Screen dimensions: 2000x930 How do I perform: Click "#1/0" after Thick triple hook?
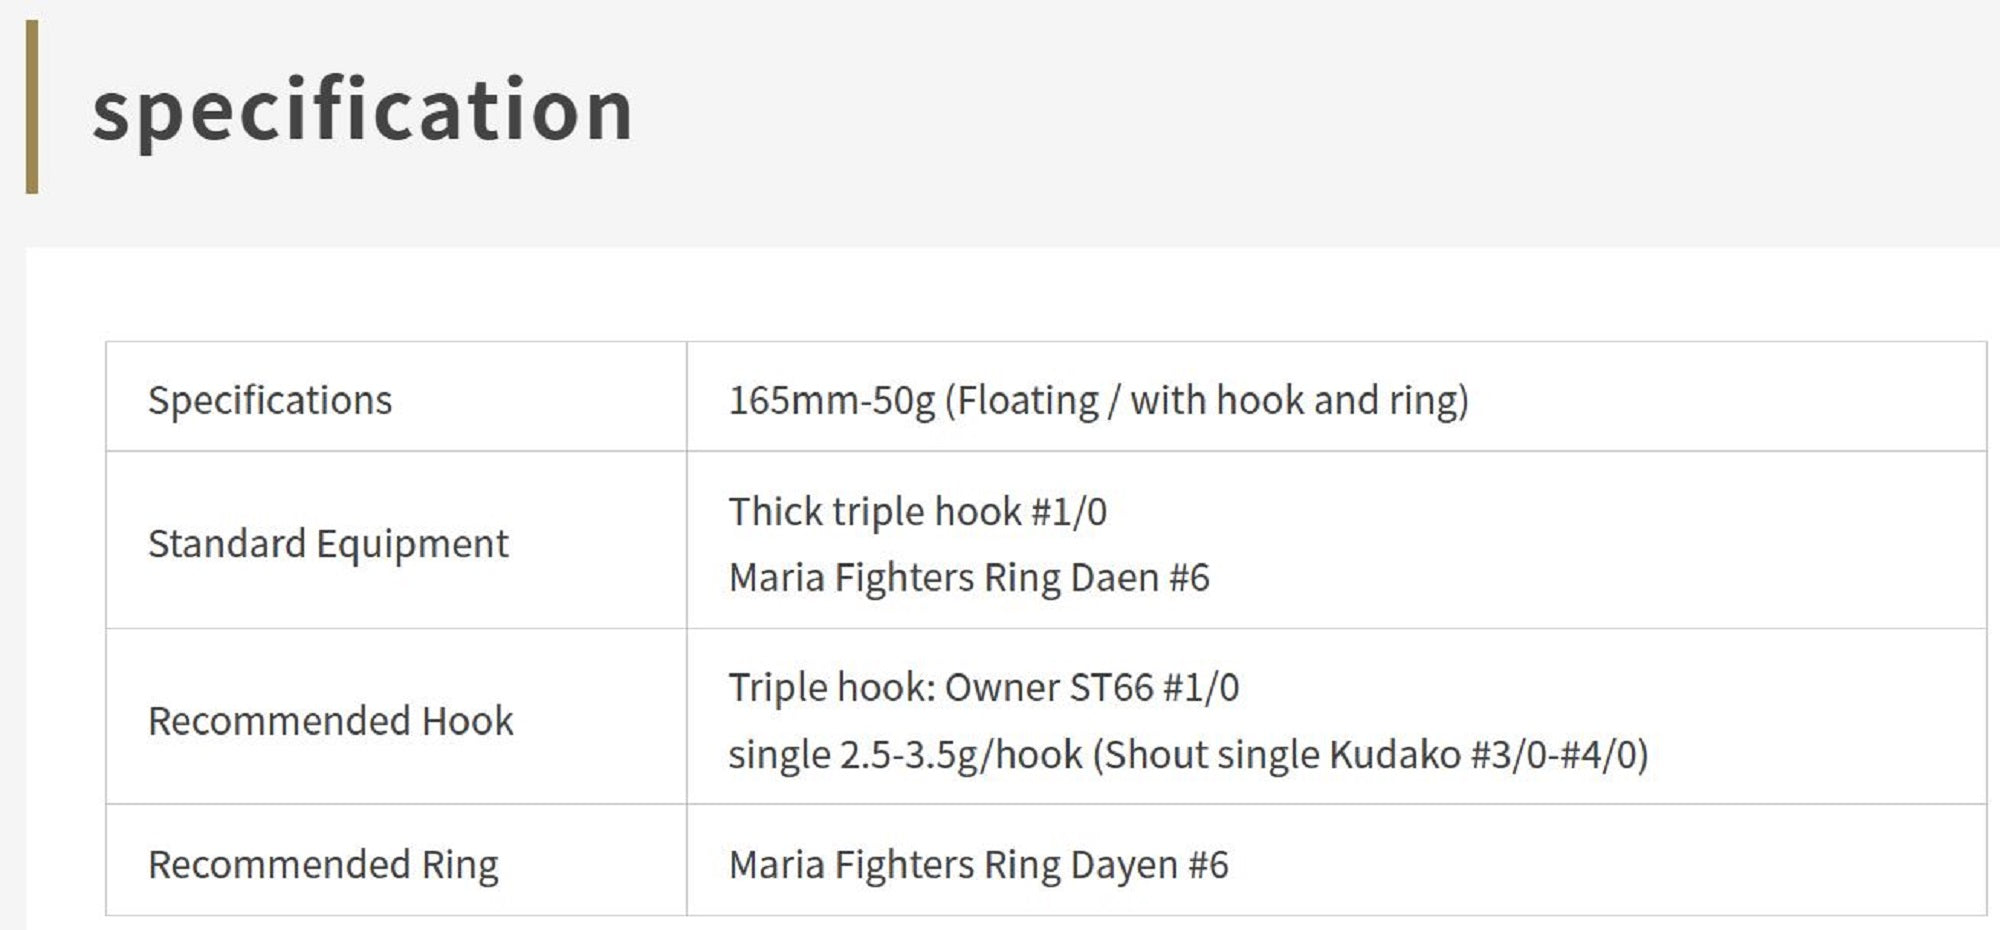1069,512
